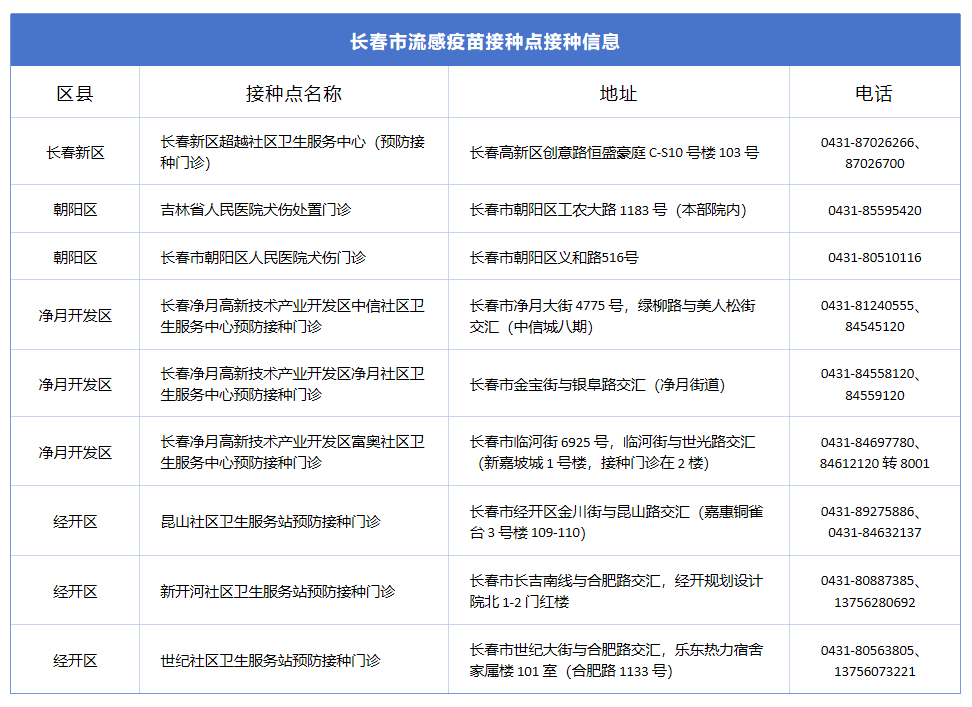Click the 地址 column header
Image resolution: width=972 pixels, height=707 pixels.
(618, 94)
